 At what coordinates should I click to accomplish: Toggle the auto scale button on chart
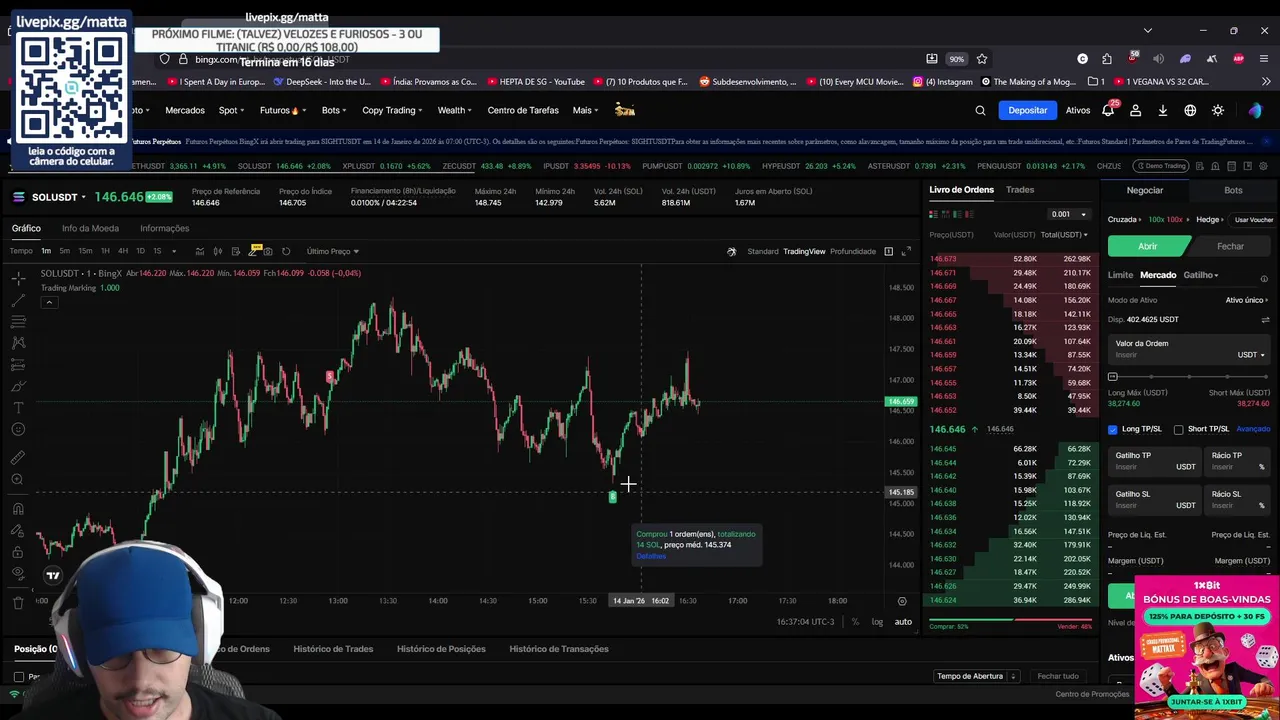click(x=903, y=622)
